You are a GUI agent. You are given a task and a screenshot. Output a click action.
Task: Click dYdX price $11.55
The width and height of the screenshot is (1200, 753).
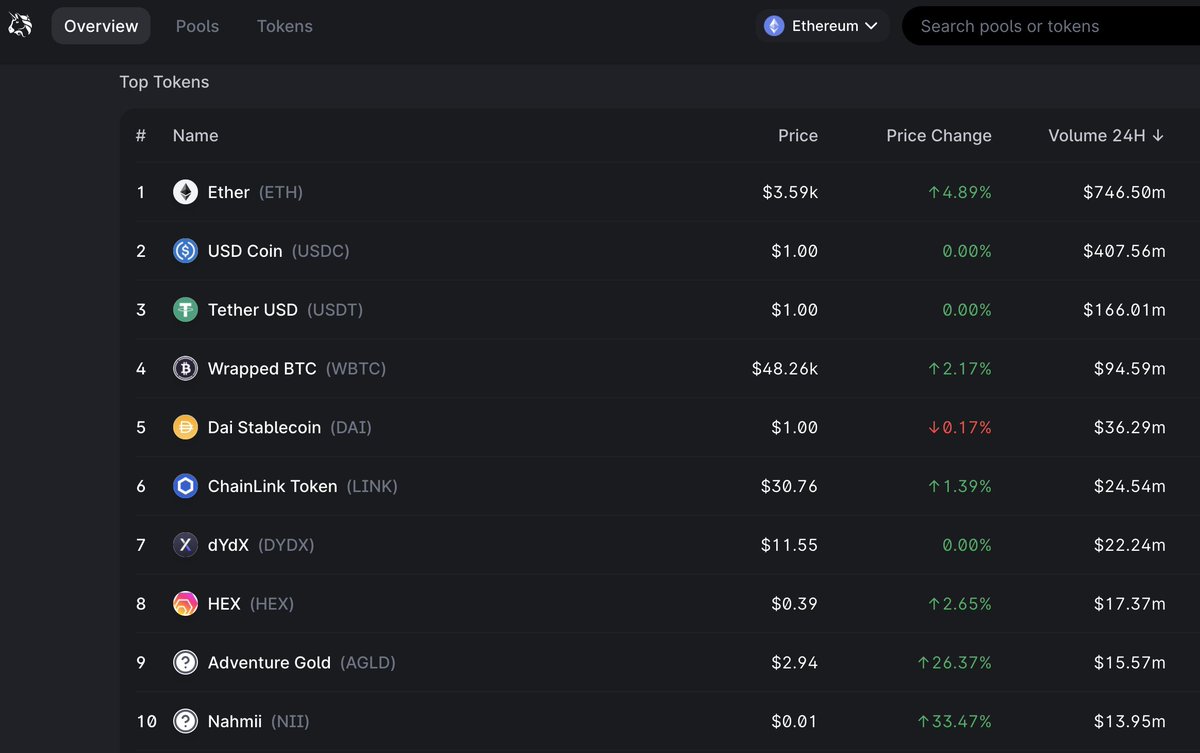point(789,545)
